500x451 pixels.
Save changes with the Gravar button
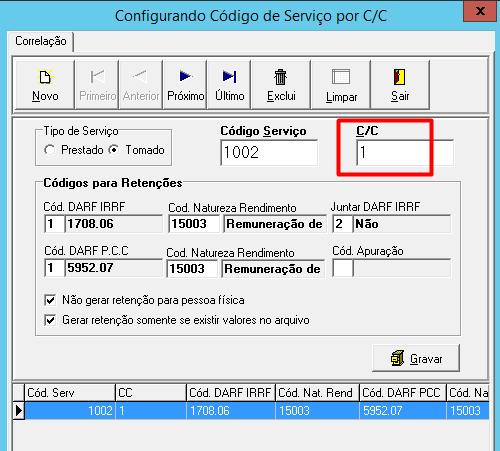click(x=416, y=358)
